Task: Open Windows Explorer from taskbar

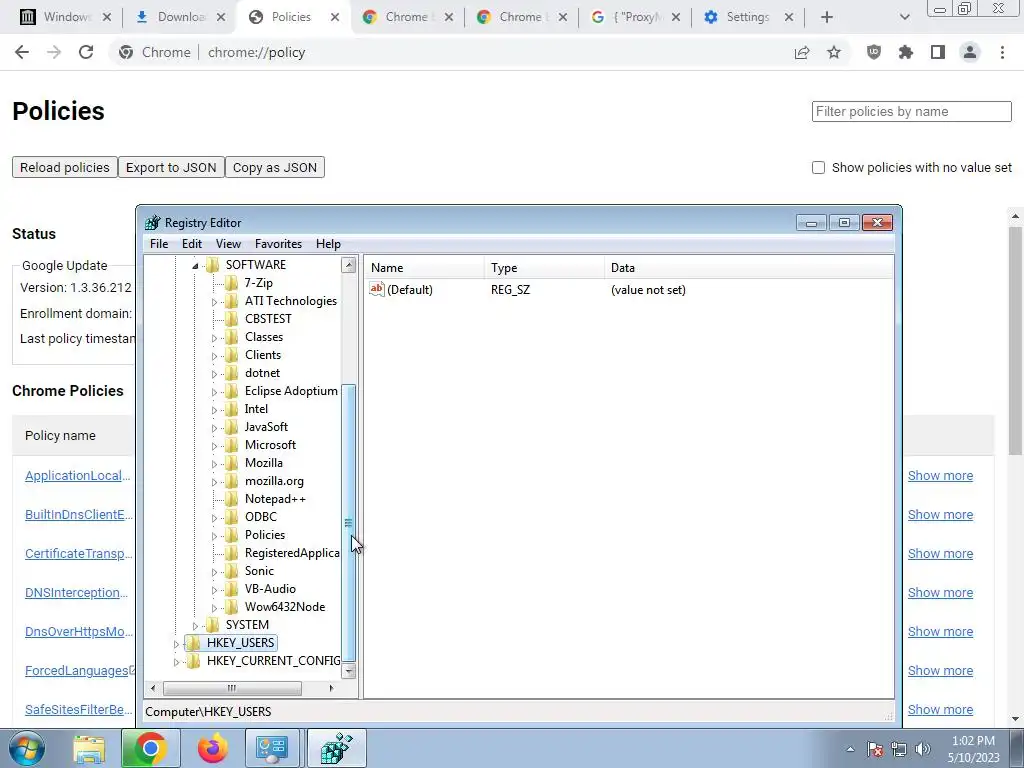Action: coord(89,749)
